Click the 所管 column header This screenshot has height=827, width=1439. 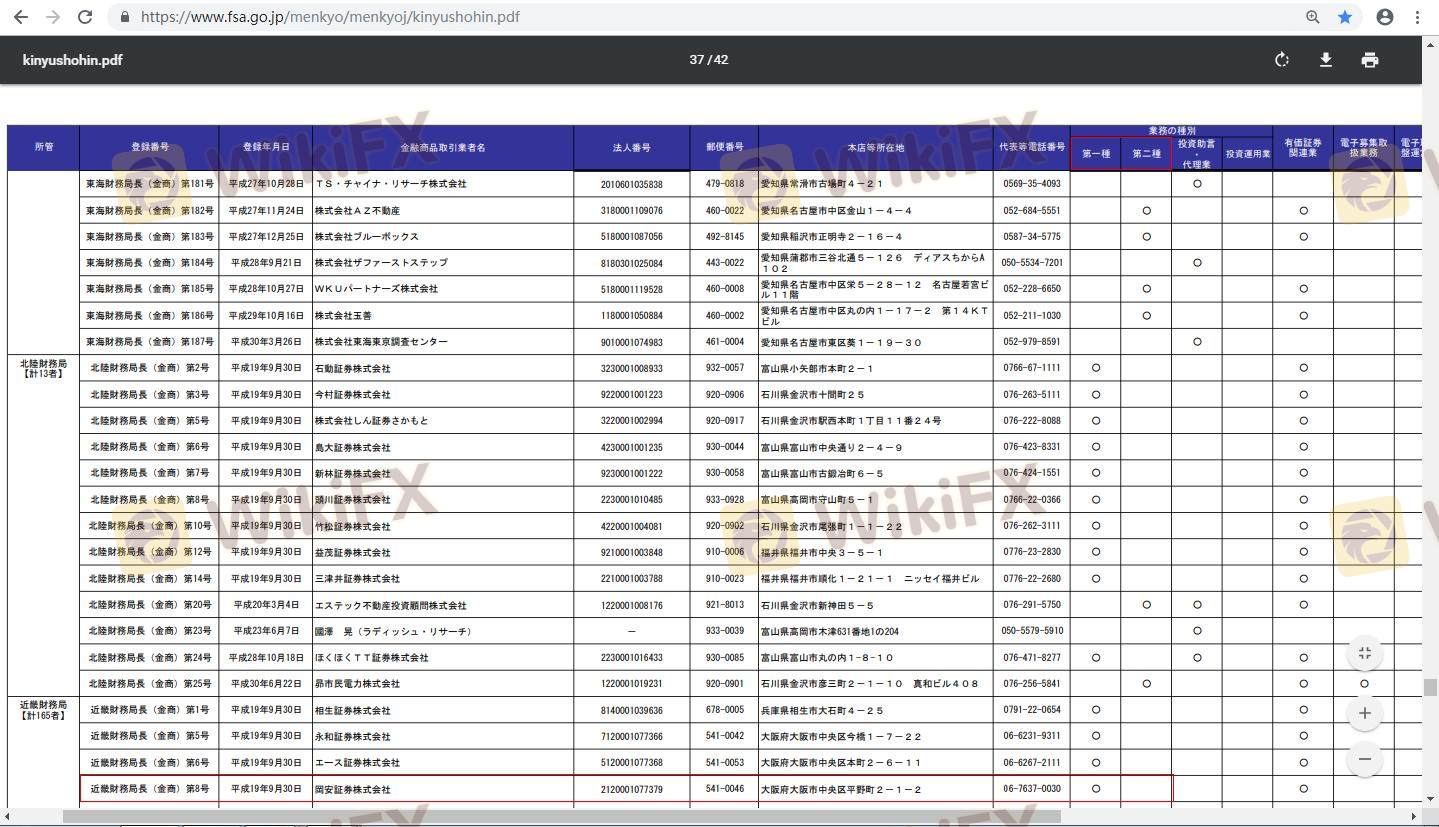[x=43, y=148]
